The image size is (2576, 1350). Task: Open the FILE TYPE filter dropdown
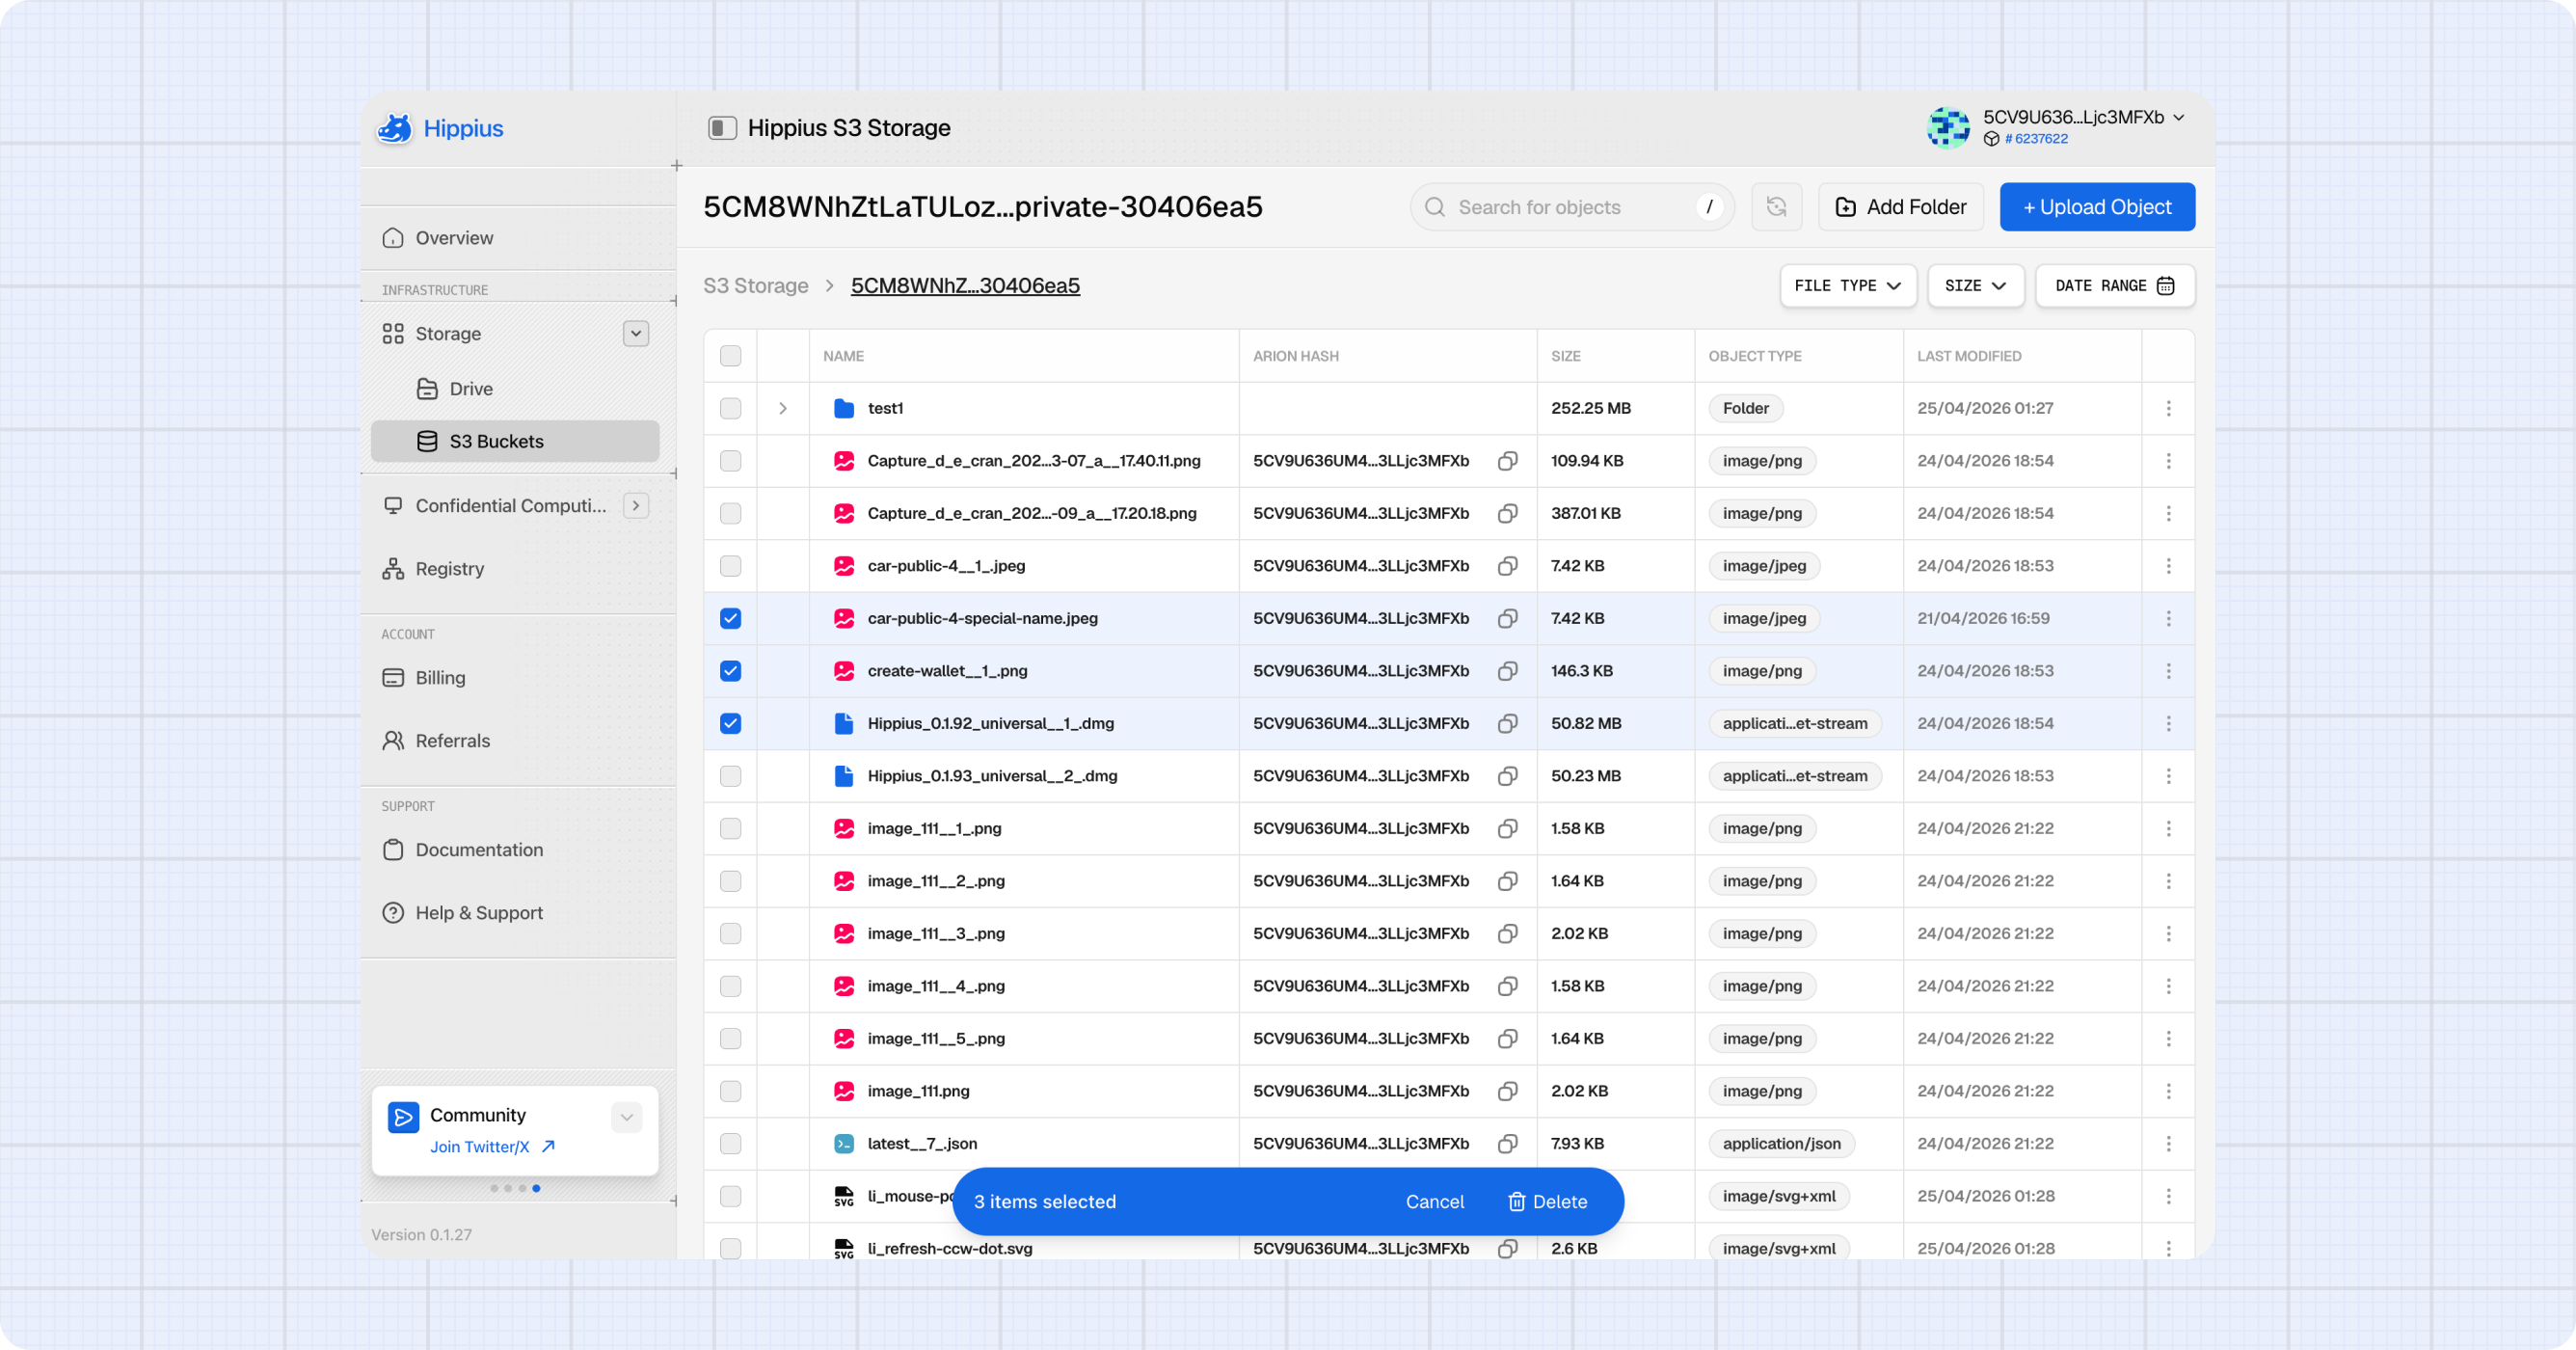[x=1847, y=286]
